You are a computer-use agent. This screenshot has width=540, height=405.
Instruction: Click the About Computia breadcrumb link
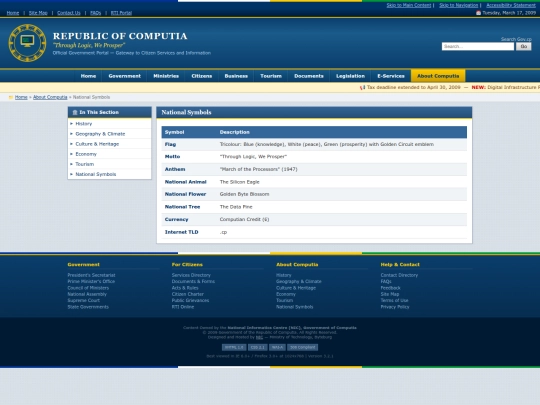pyautogui.click(x=50, y=97)
